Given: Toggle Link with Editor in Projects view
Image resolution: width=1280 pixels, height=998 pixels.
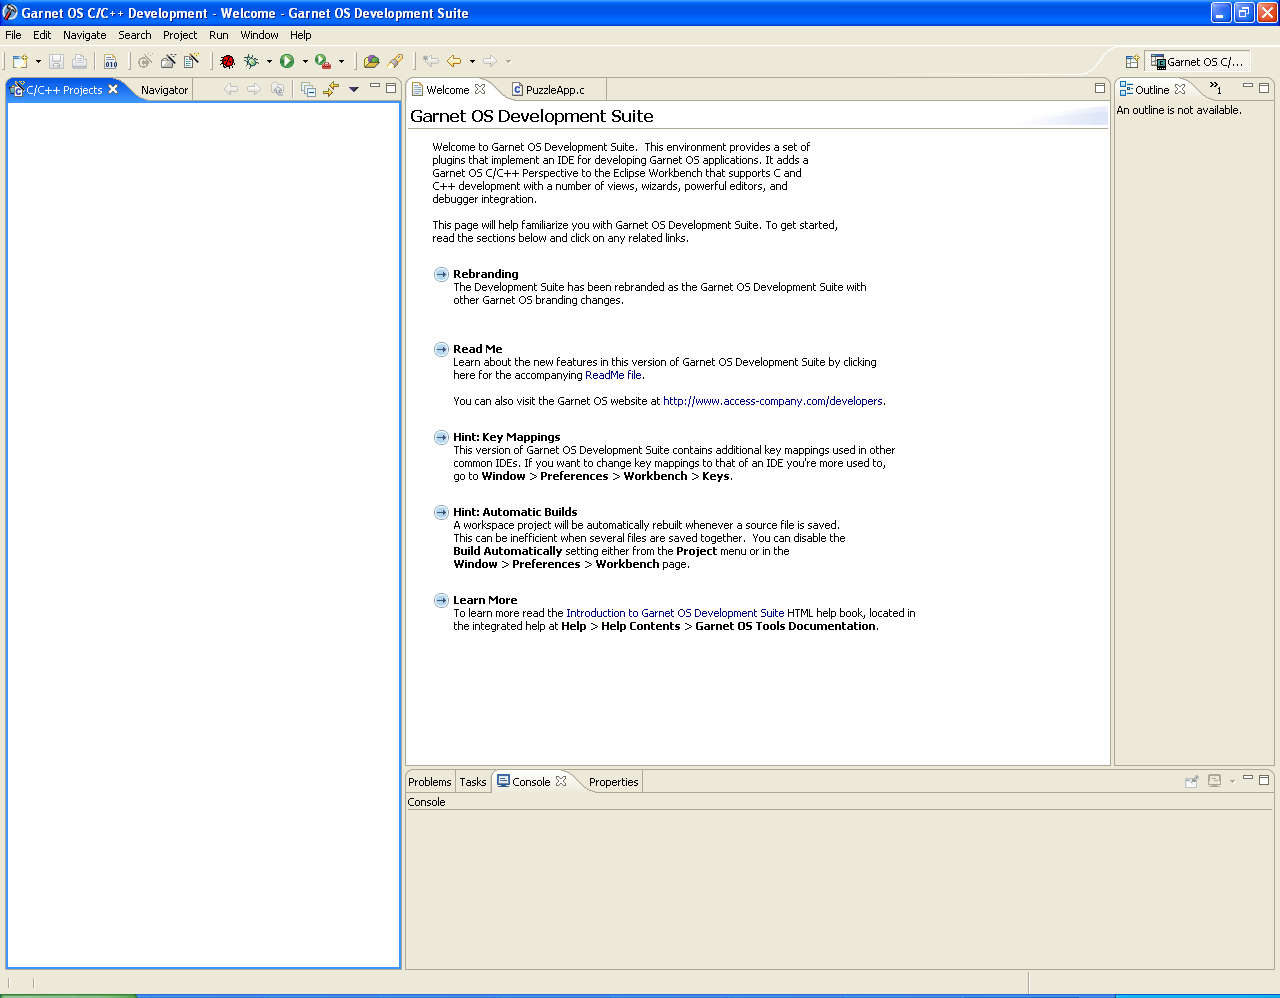Looking at the screenshot, I should 331,89.
